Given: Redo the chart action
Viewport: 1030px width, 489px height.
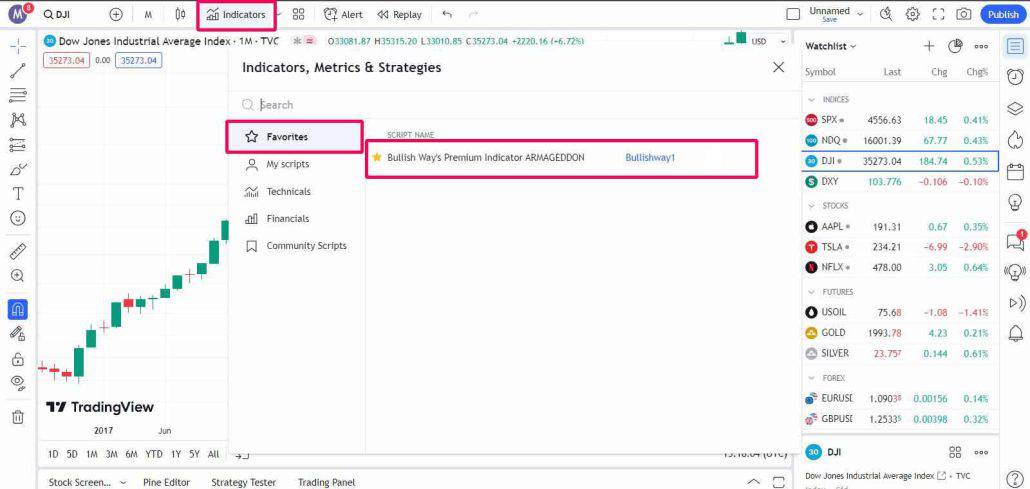Looking at the screenshot, I should [473, 14].
